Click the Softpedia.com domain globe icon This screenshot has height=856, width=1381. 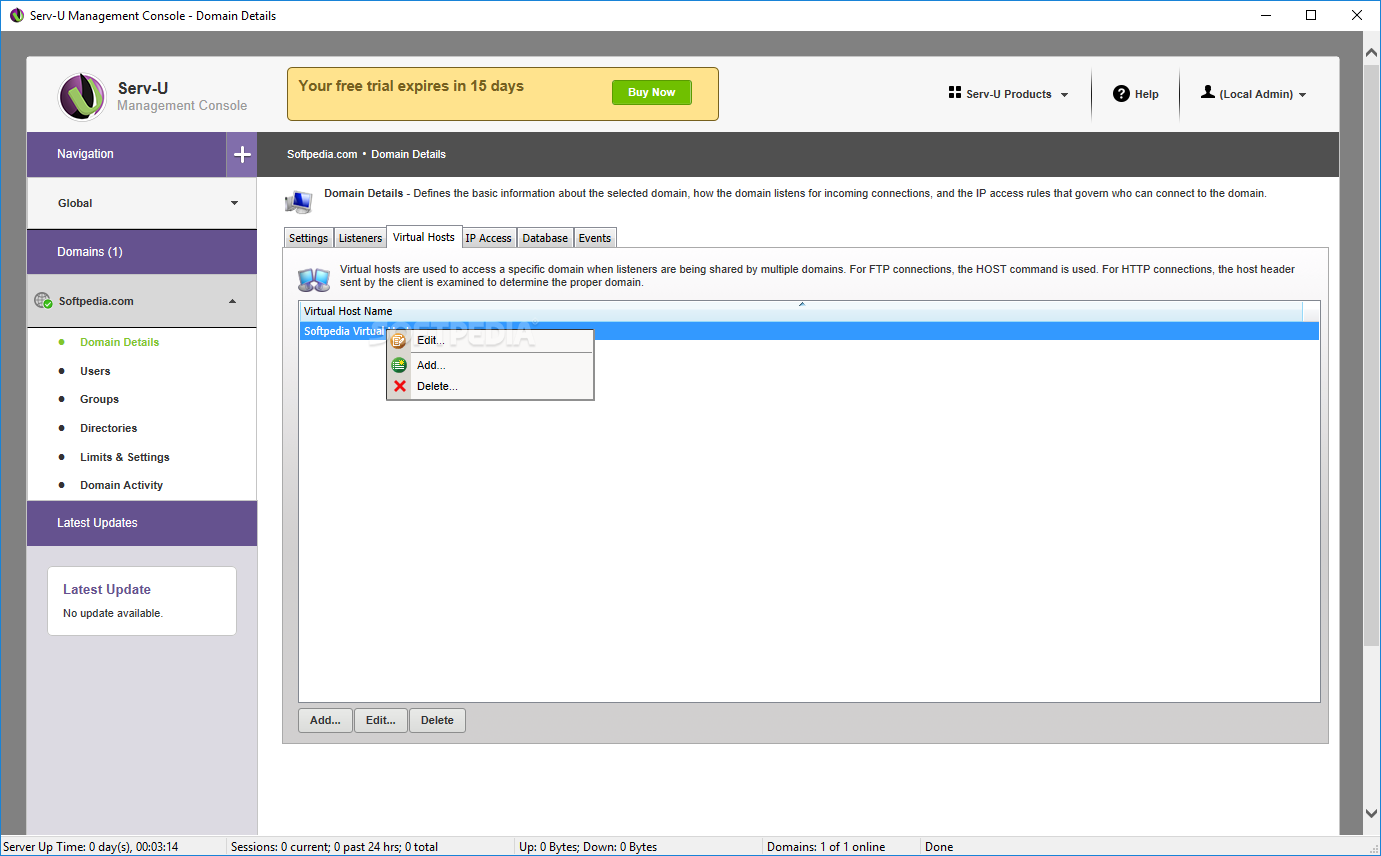tap(43, 300)
